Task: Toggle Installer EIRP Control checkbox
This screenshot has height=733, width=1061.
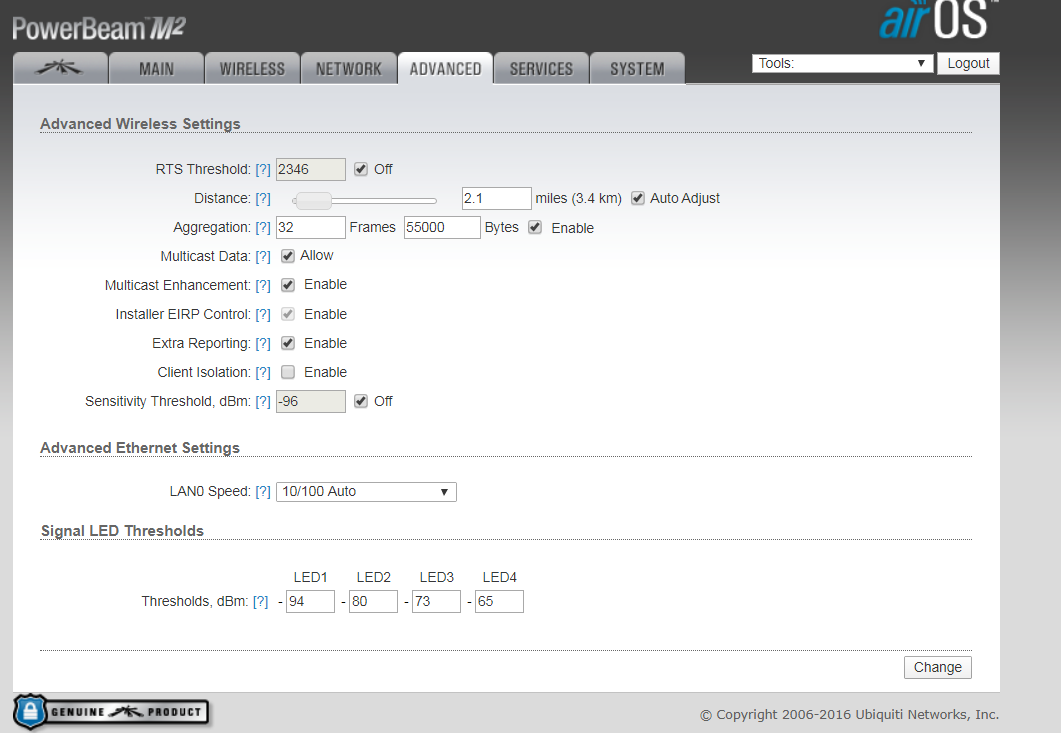Action: pyautogui.click(x=288, y=314)
